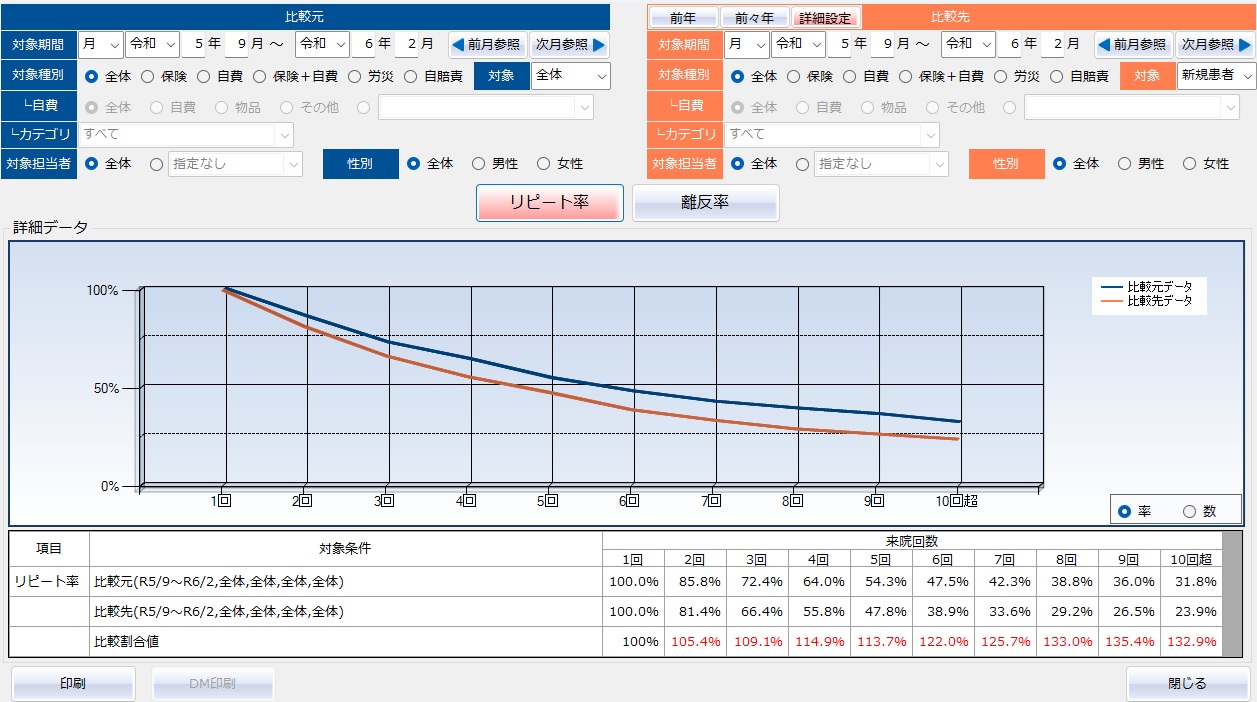Open 比較元 カテゴリ dropdown showing すべて
This screenshot has height=702, width=1257.
click(187, 134)
